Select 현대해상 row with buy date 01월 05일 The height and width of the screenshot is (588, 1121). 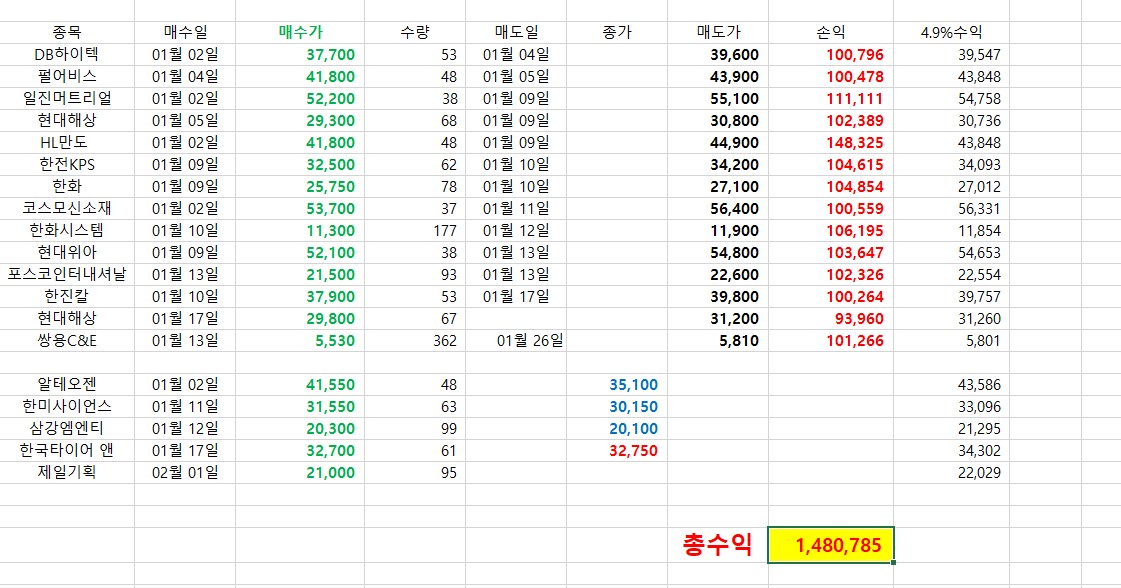[66, 120]
